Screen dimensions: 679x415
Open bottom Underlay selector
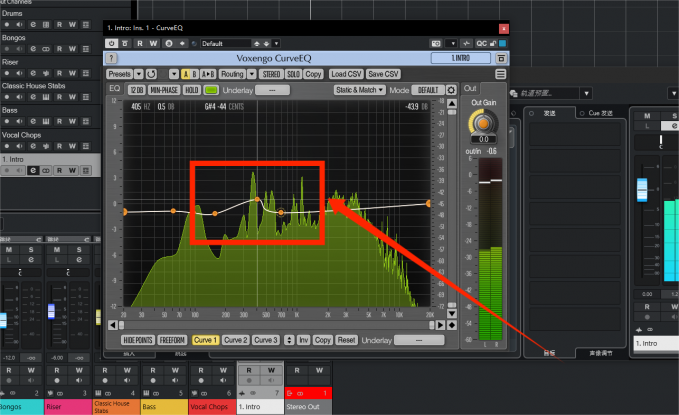419,340
